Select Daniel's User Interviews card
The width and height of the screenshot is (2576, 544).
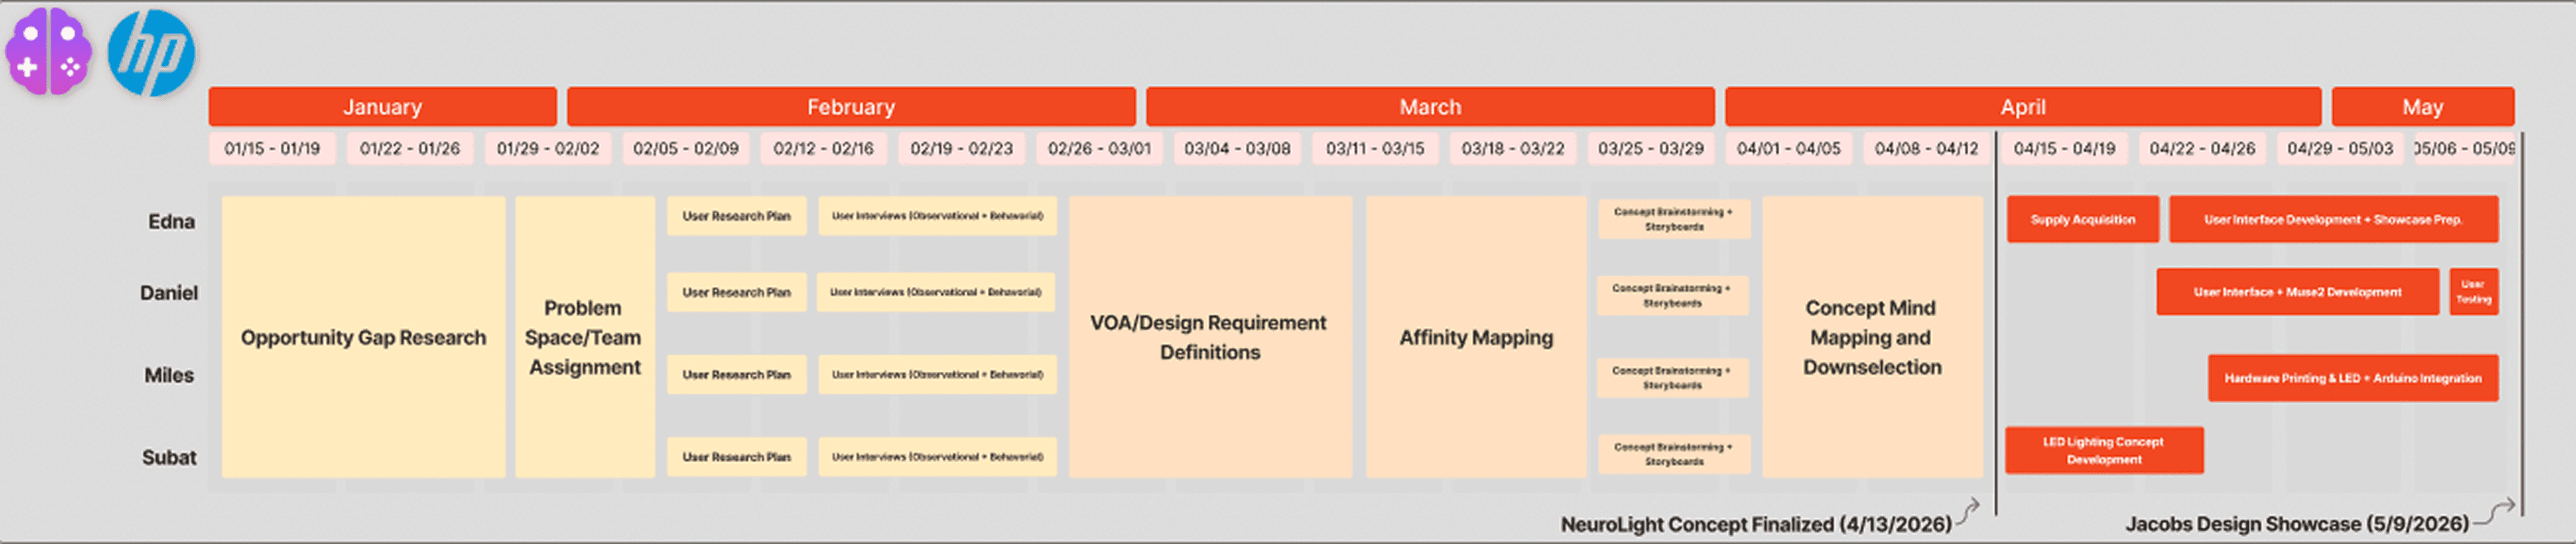coord(936,293)
